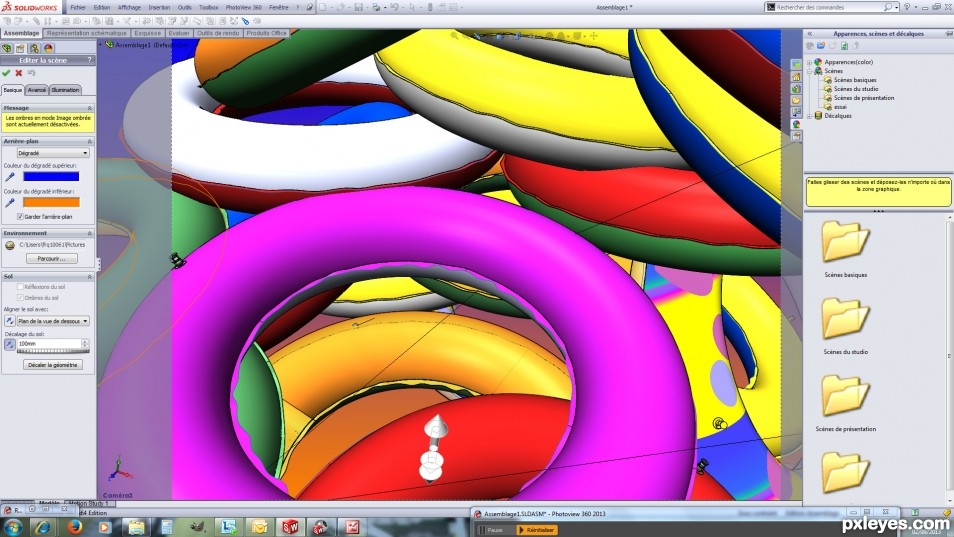Open the Fichier menu
The height and width of the screenshot is (537, 954).
click(x=78, y=7)
